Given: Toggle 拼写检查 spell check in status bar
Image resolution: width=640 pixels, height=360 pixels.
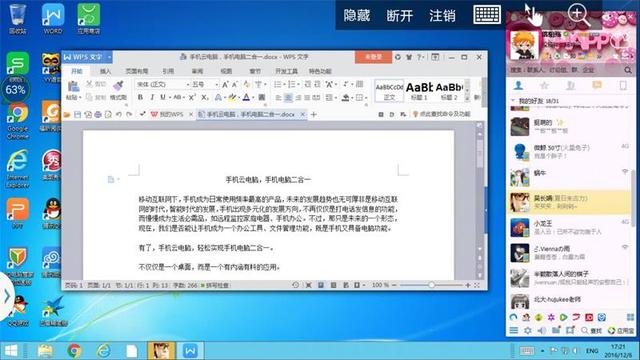Looking at the screenshot, I should pyautogui.click(x=215, y=285).
